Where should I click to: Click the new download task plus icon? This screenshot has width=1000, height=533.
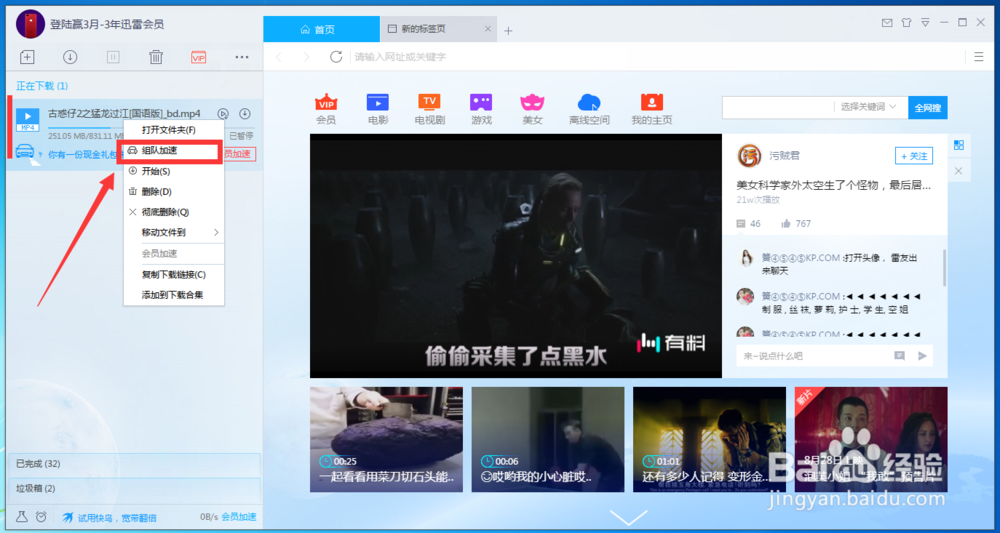tap(27, 57)
